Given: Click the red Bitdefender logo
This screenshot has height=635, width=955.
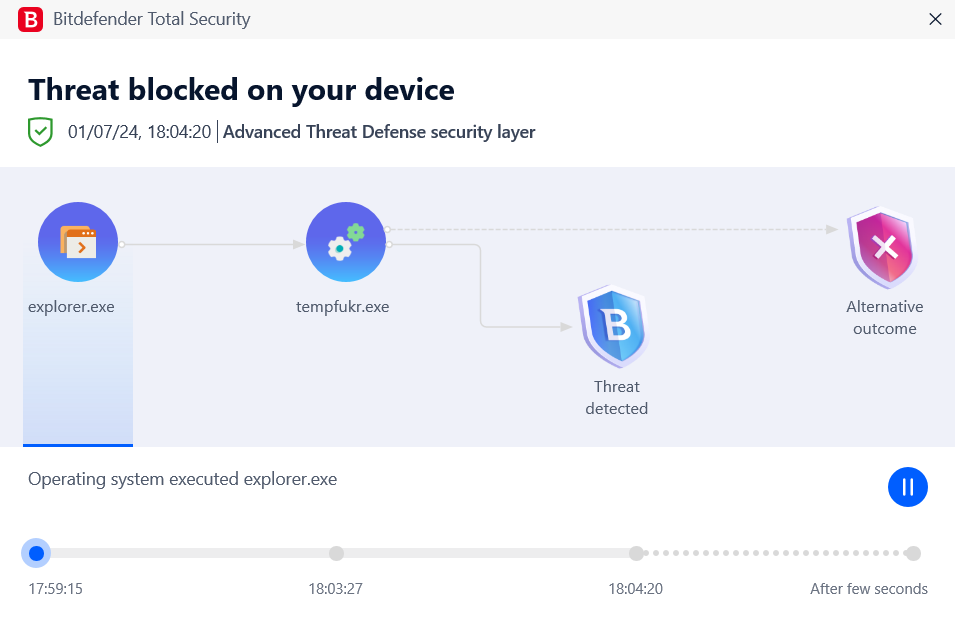Looking at the screenshot, I should tap(30, 19).
